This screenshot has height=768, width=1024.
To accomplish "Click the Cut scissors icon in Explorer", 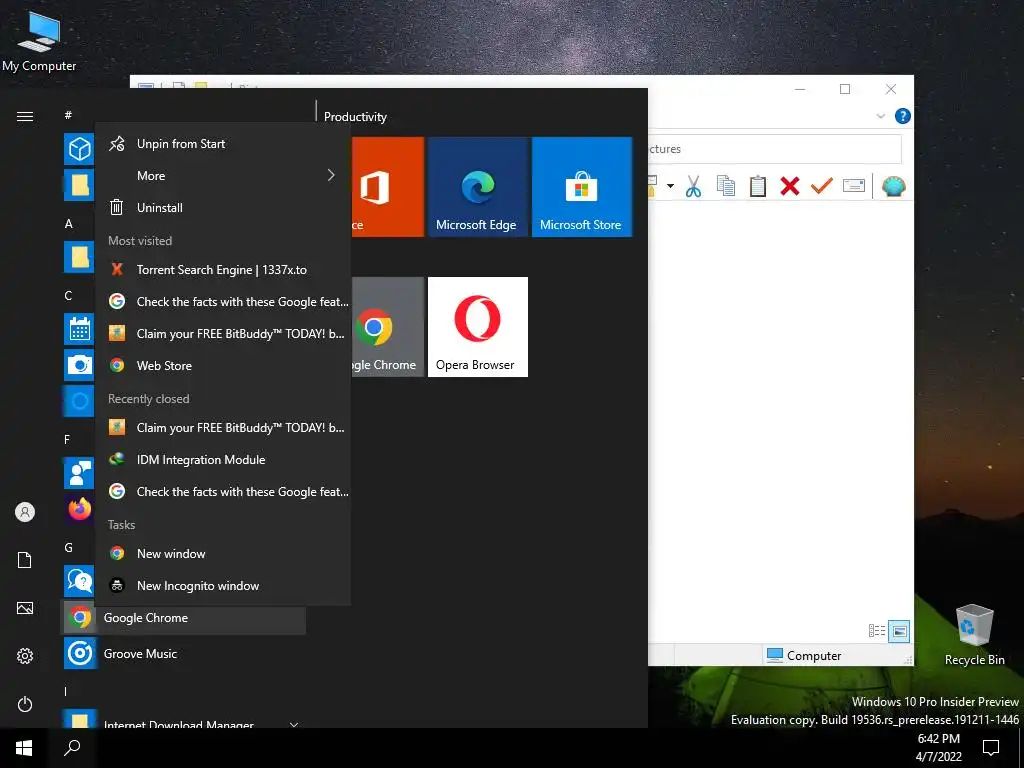I will point(694,187).
